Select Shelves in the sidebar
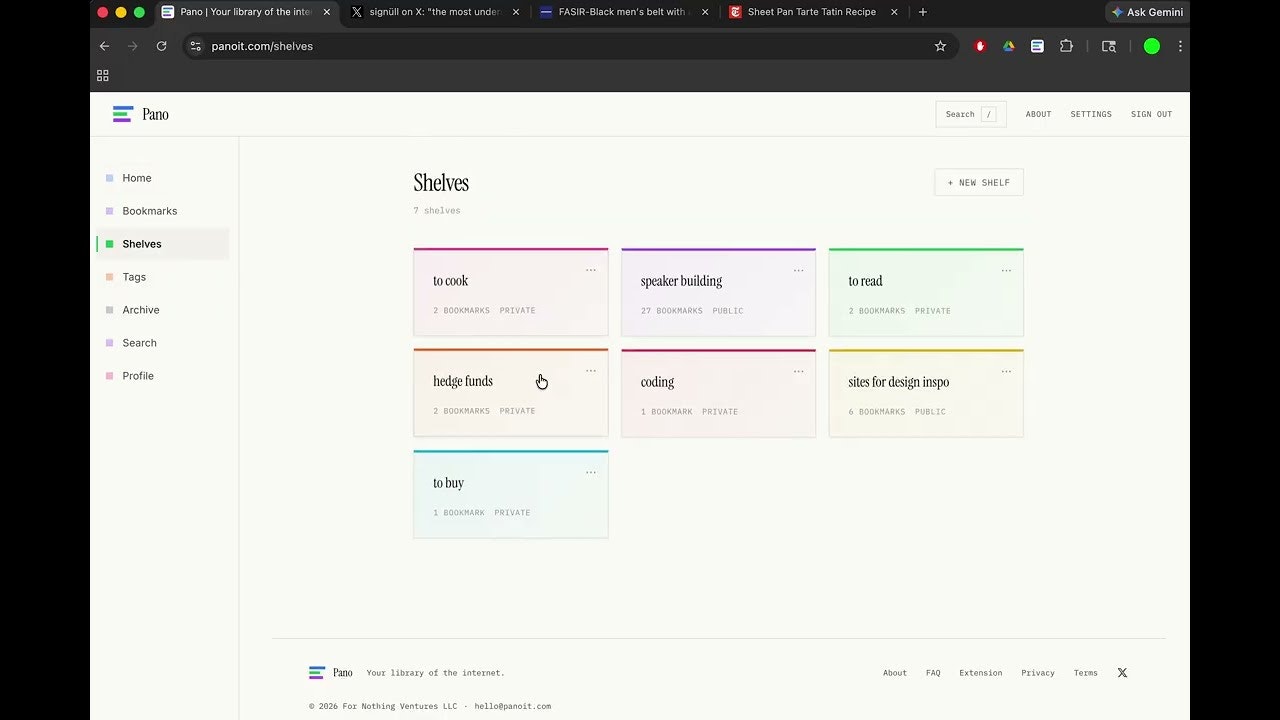The image size is (1280, 720). (163, 244)
